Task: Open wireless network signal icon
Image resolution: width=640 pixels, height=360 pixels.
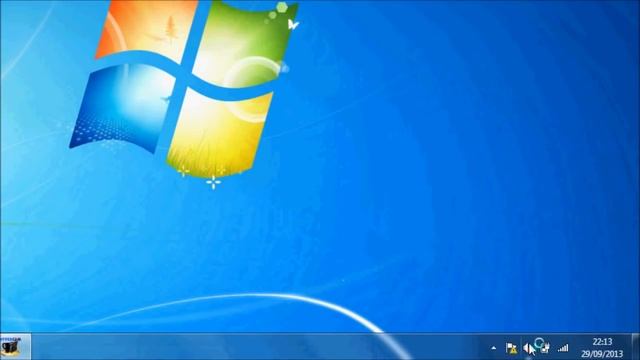Action: [x=563, y=348]
